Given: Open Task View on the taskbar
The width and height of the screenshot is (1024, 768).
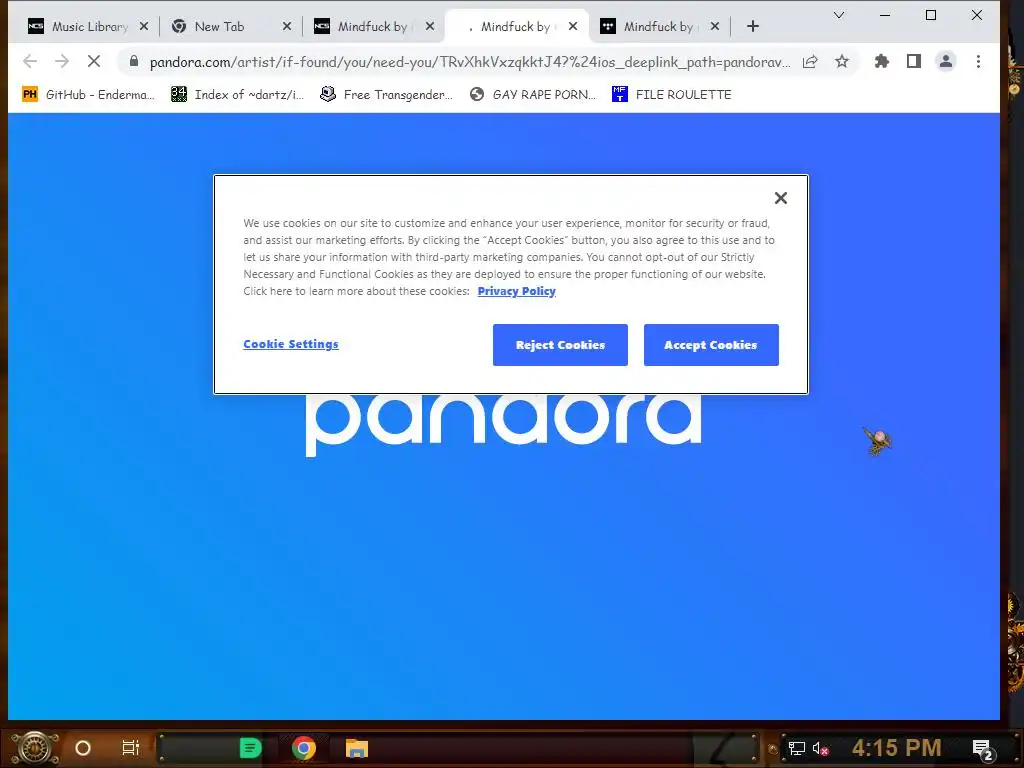Looking at the screenshot, I should click(131, 748).
